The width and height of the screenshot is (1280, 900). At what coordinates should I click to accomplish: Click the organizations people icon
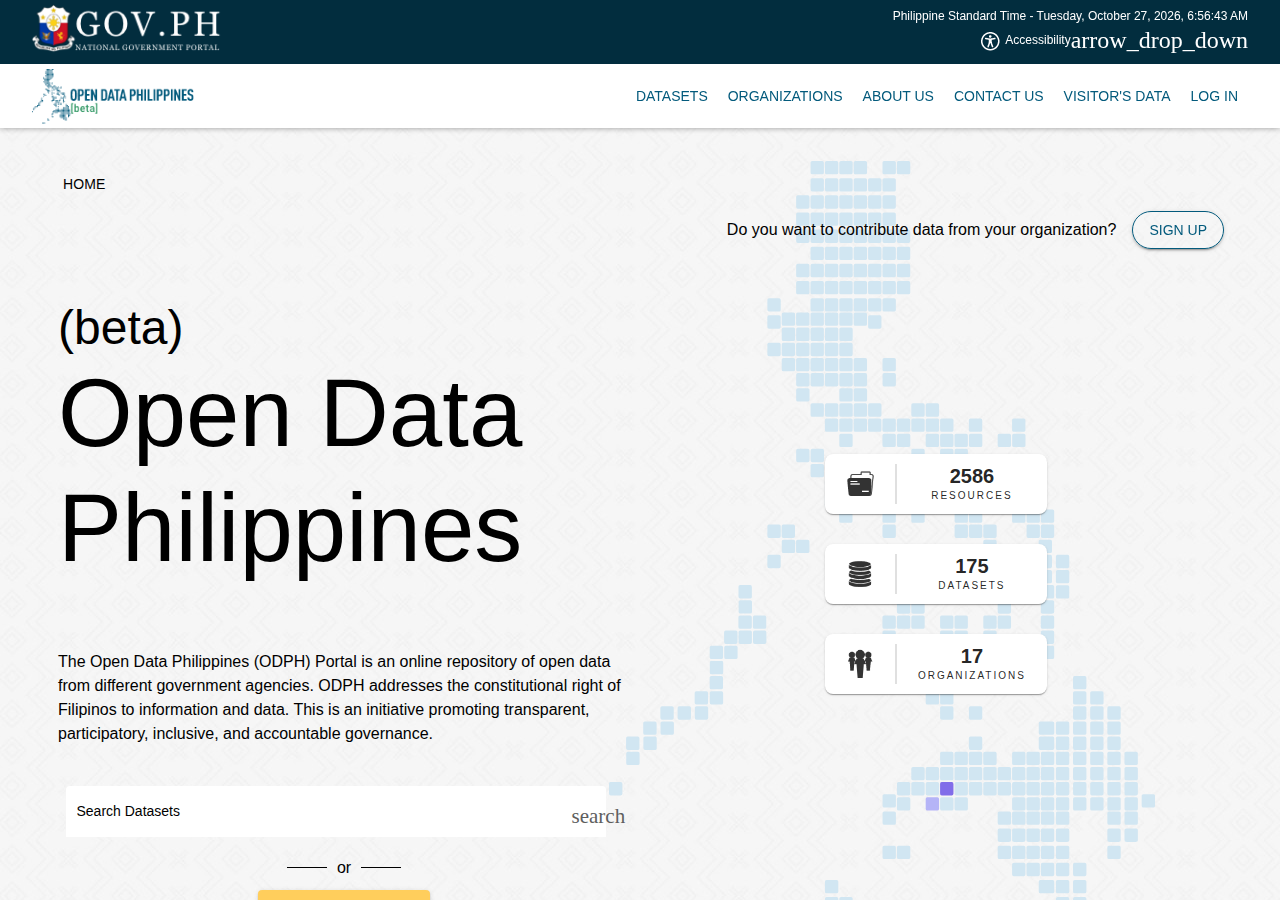point(860,664)
